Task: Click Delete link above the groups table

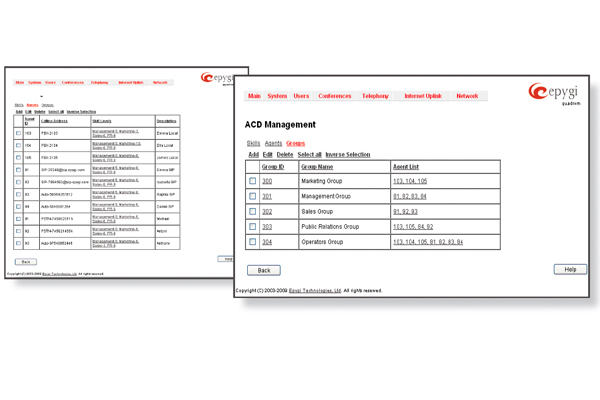Action: click(285, 155)
